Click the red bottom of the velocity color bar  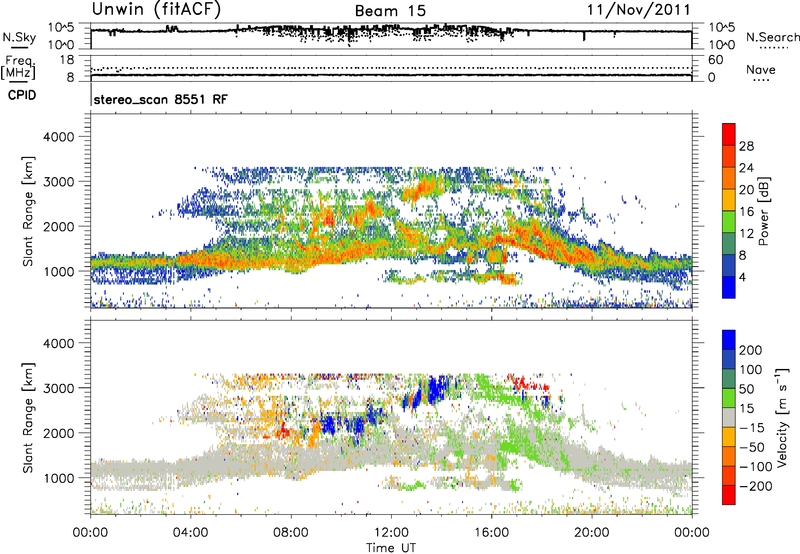click(729, 495)
